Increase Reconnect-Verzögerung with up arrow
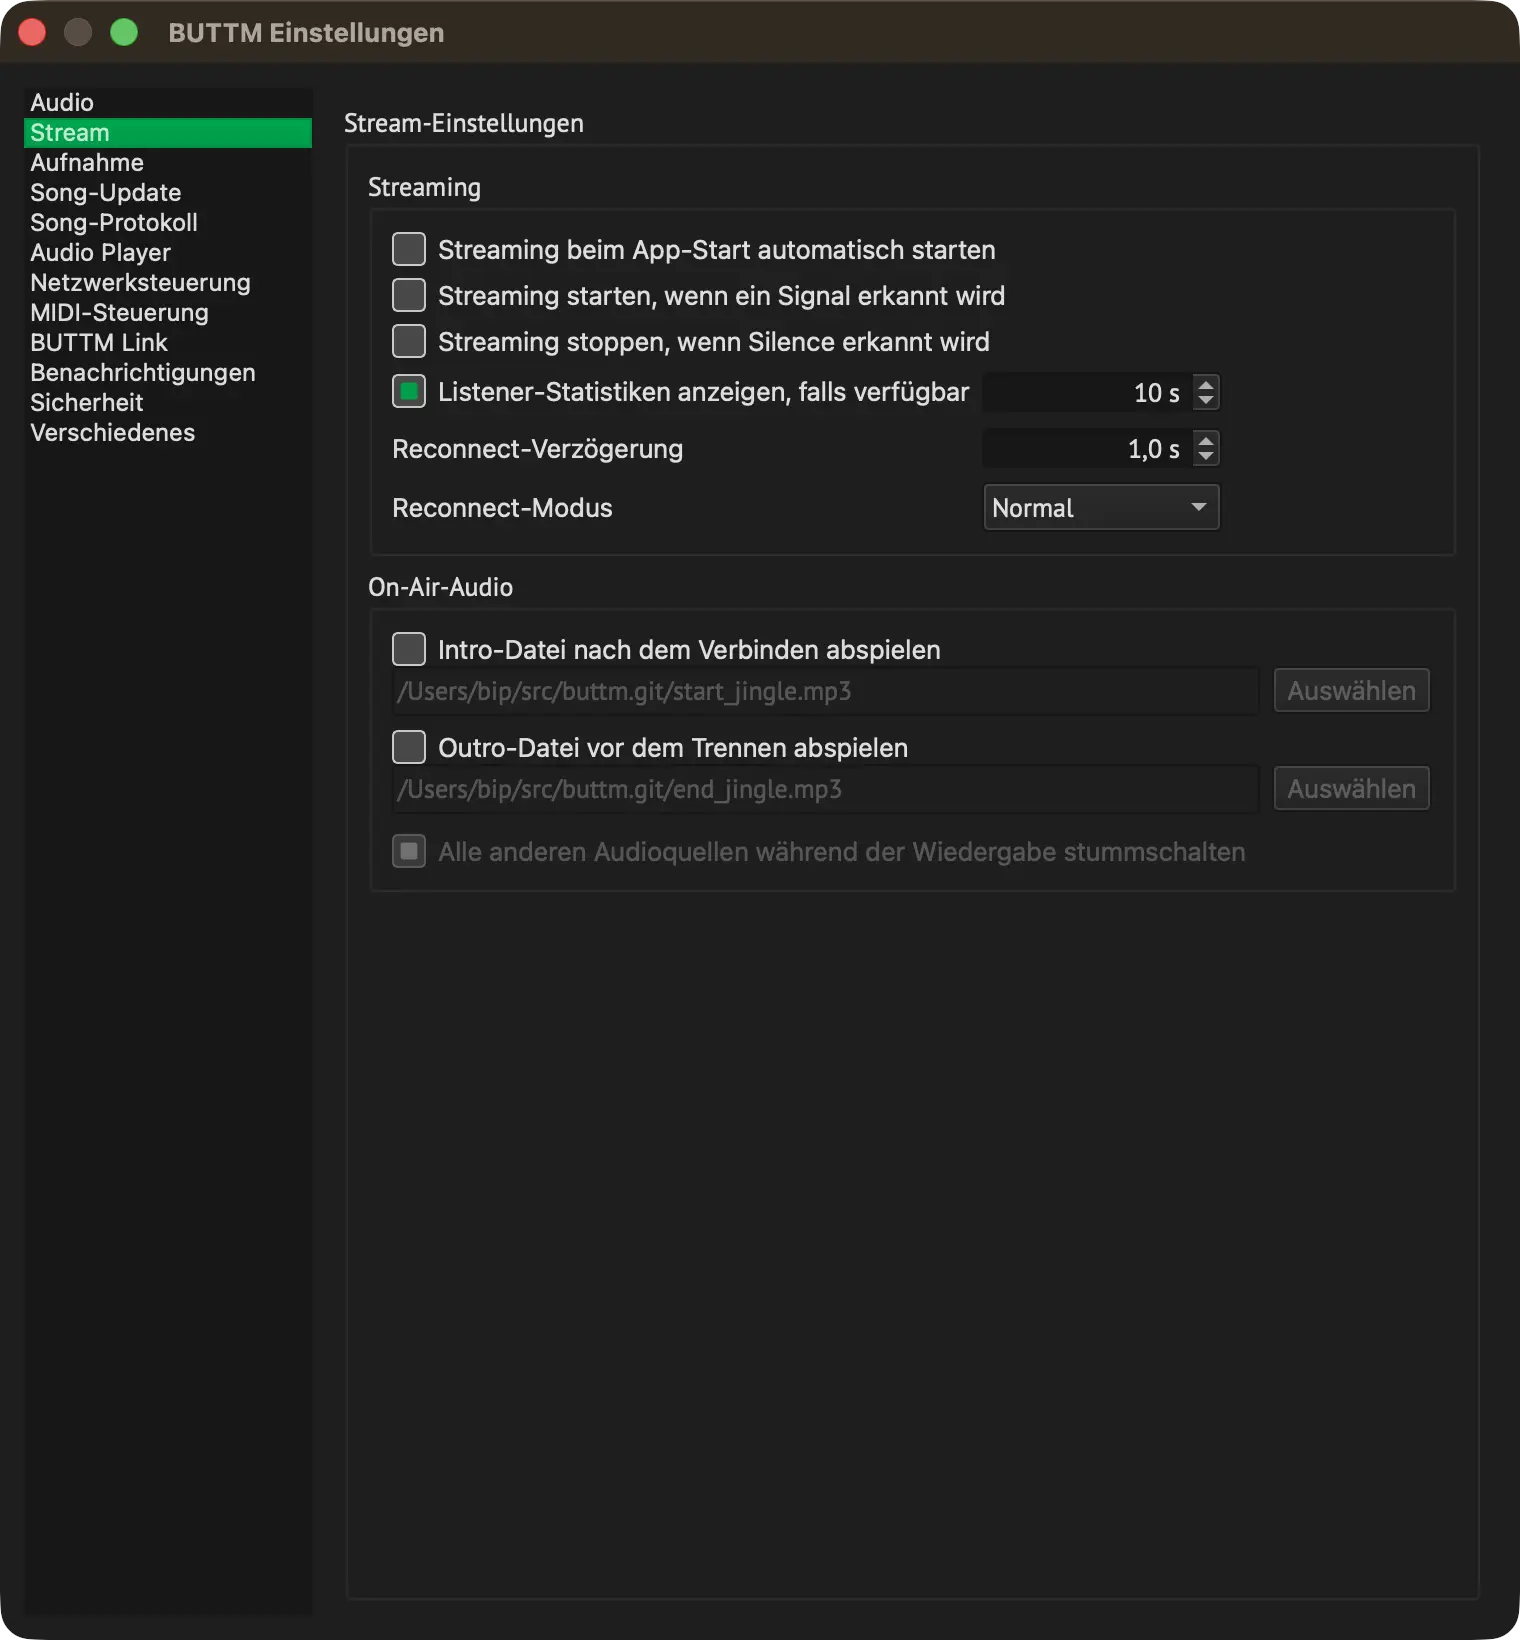 [1206, 439]
